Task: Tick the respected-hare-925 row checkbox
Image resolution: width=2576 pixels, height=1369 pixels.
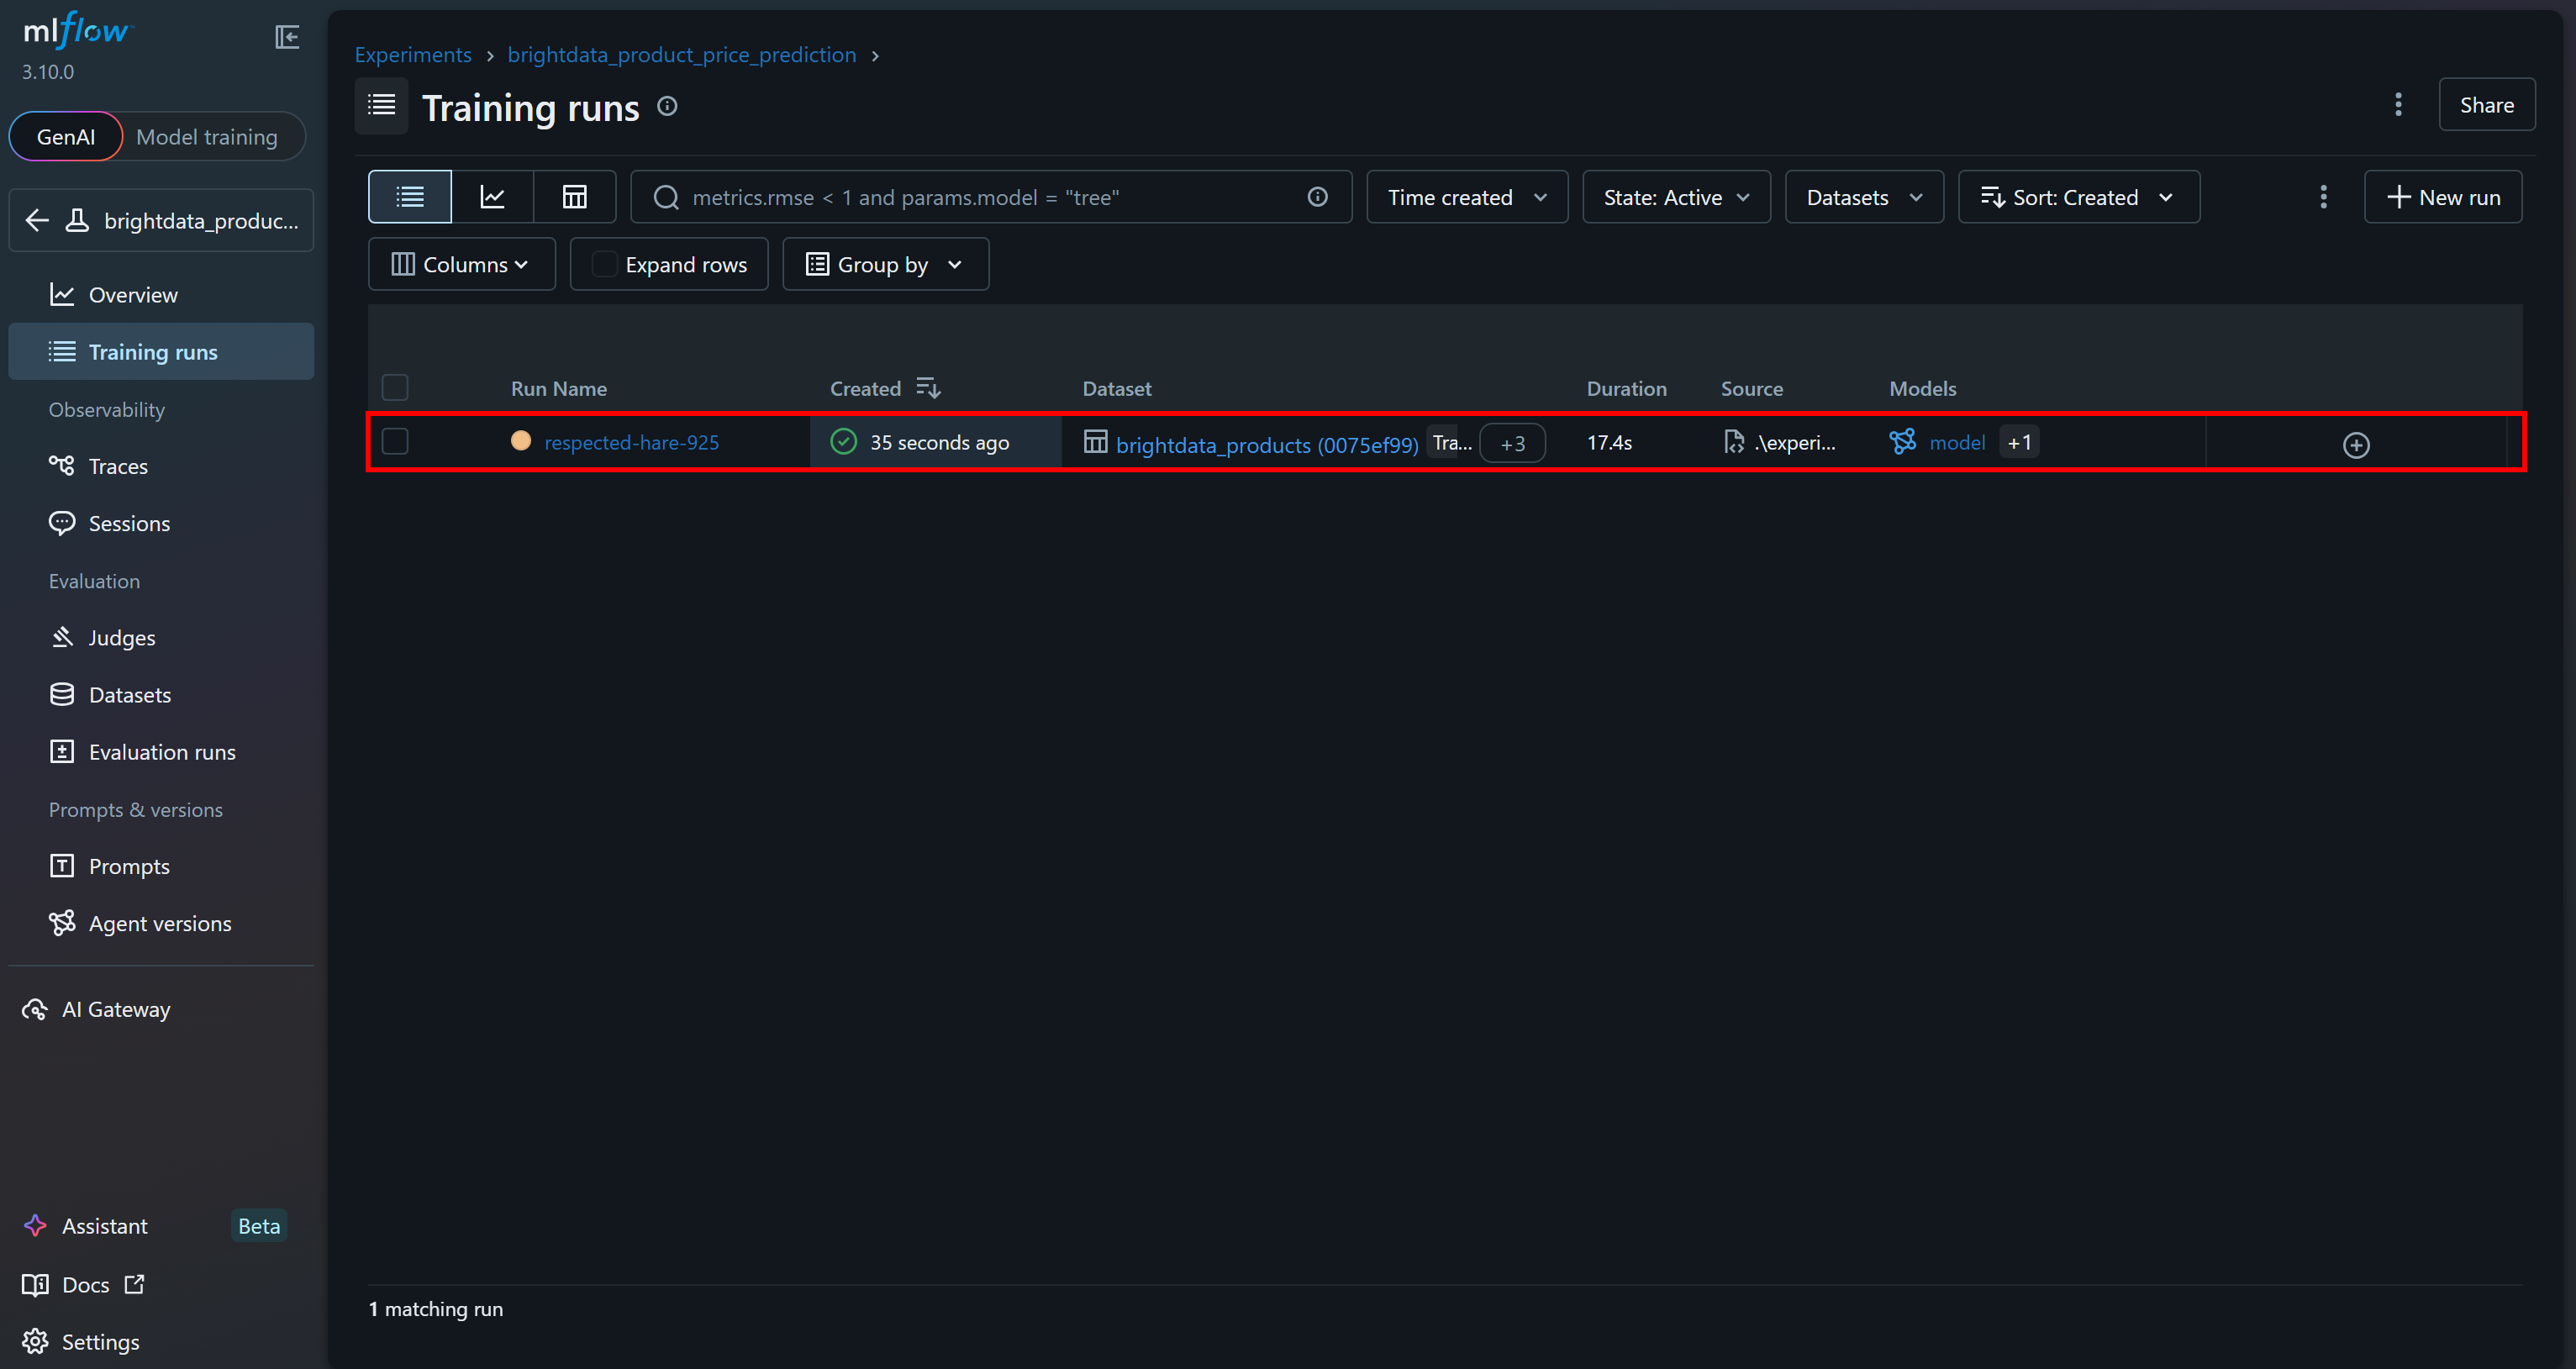Action: pos(395,441)
